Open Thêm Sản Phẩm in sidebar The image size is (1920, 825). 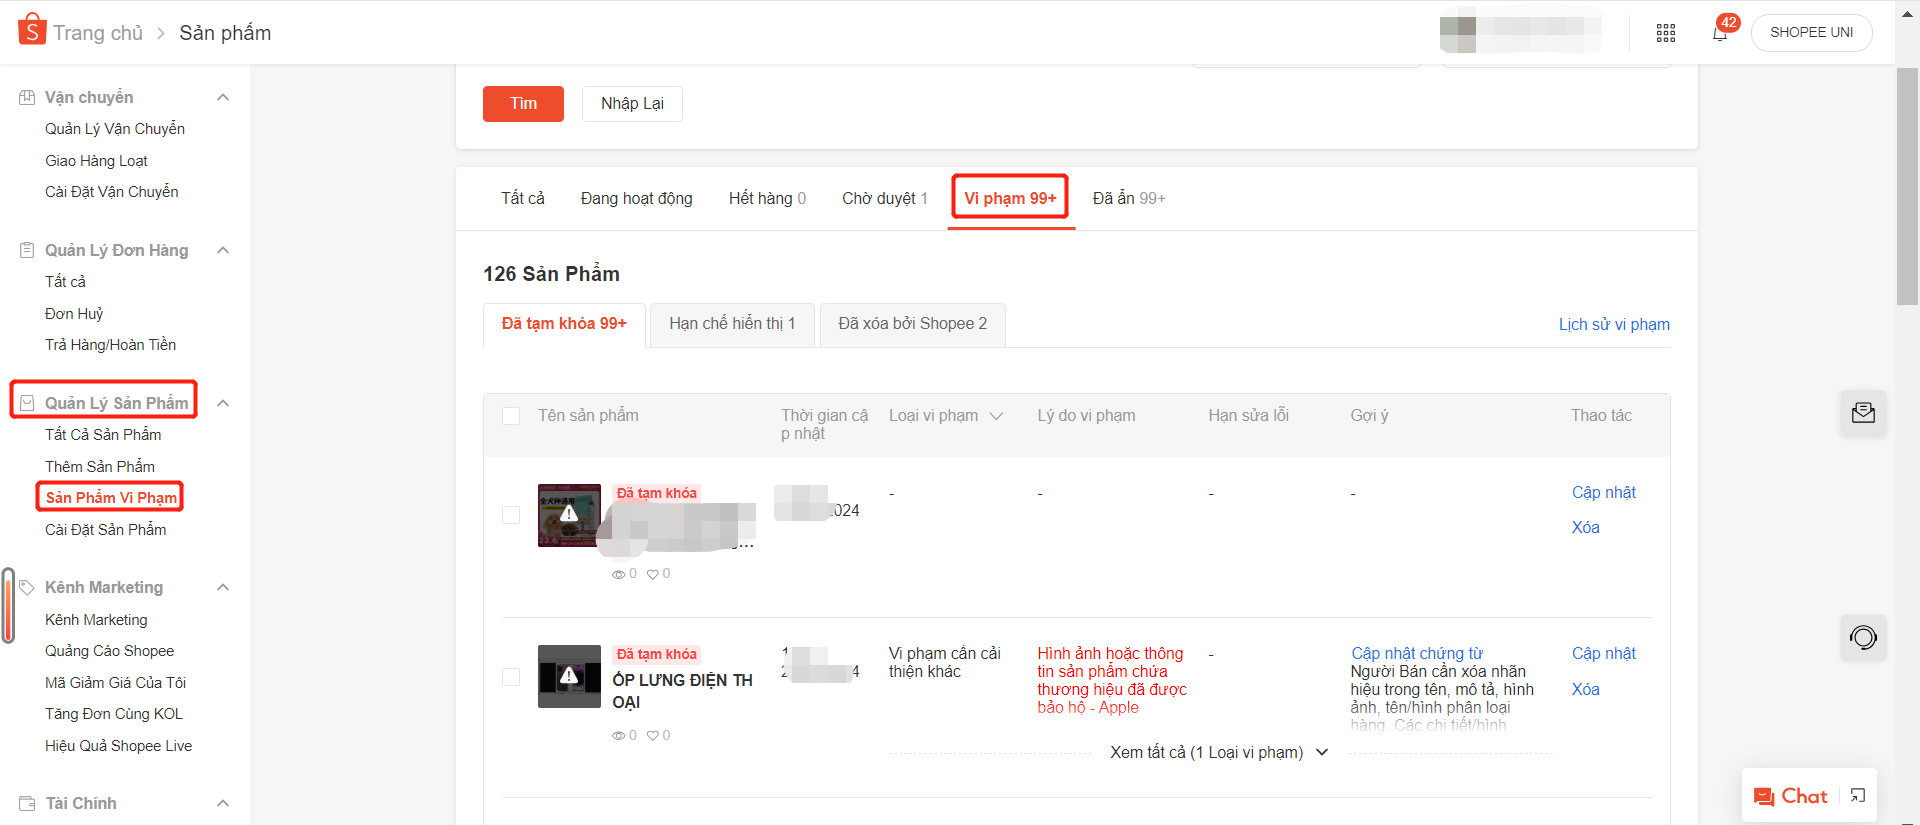100,467
